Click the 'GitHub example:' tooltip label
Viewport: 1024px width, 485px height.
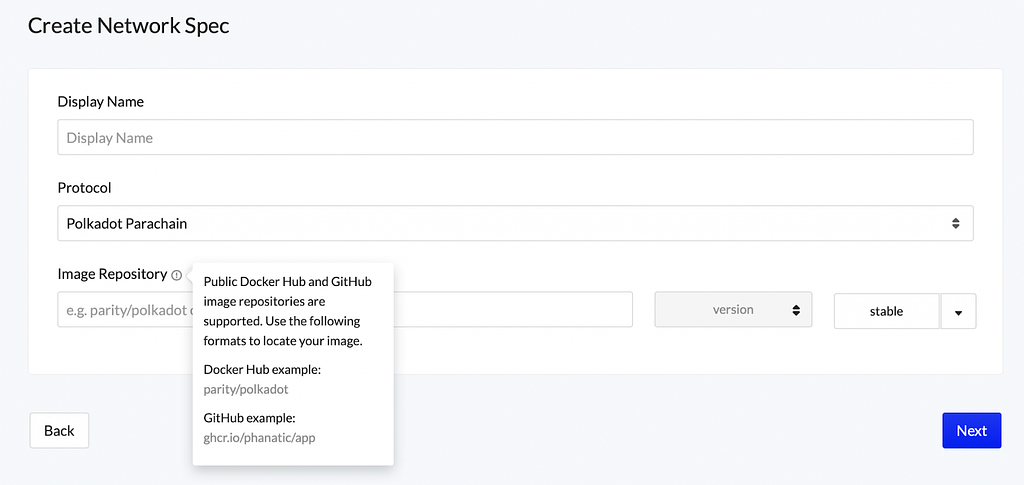[x=249, y=418]
